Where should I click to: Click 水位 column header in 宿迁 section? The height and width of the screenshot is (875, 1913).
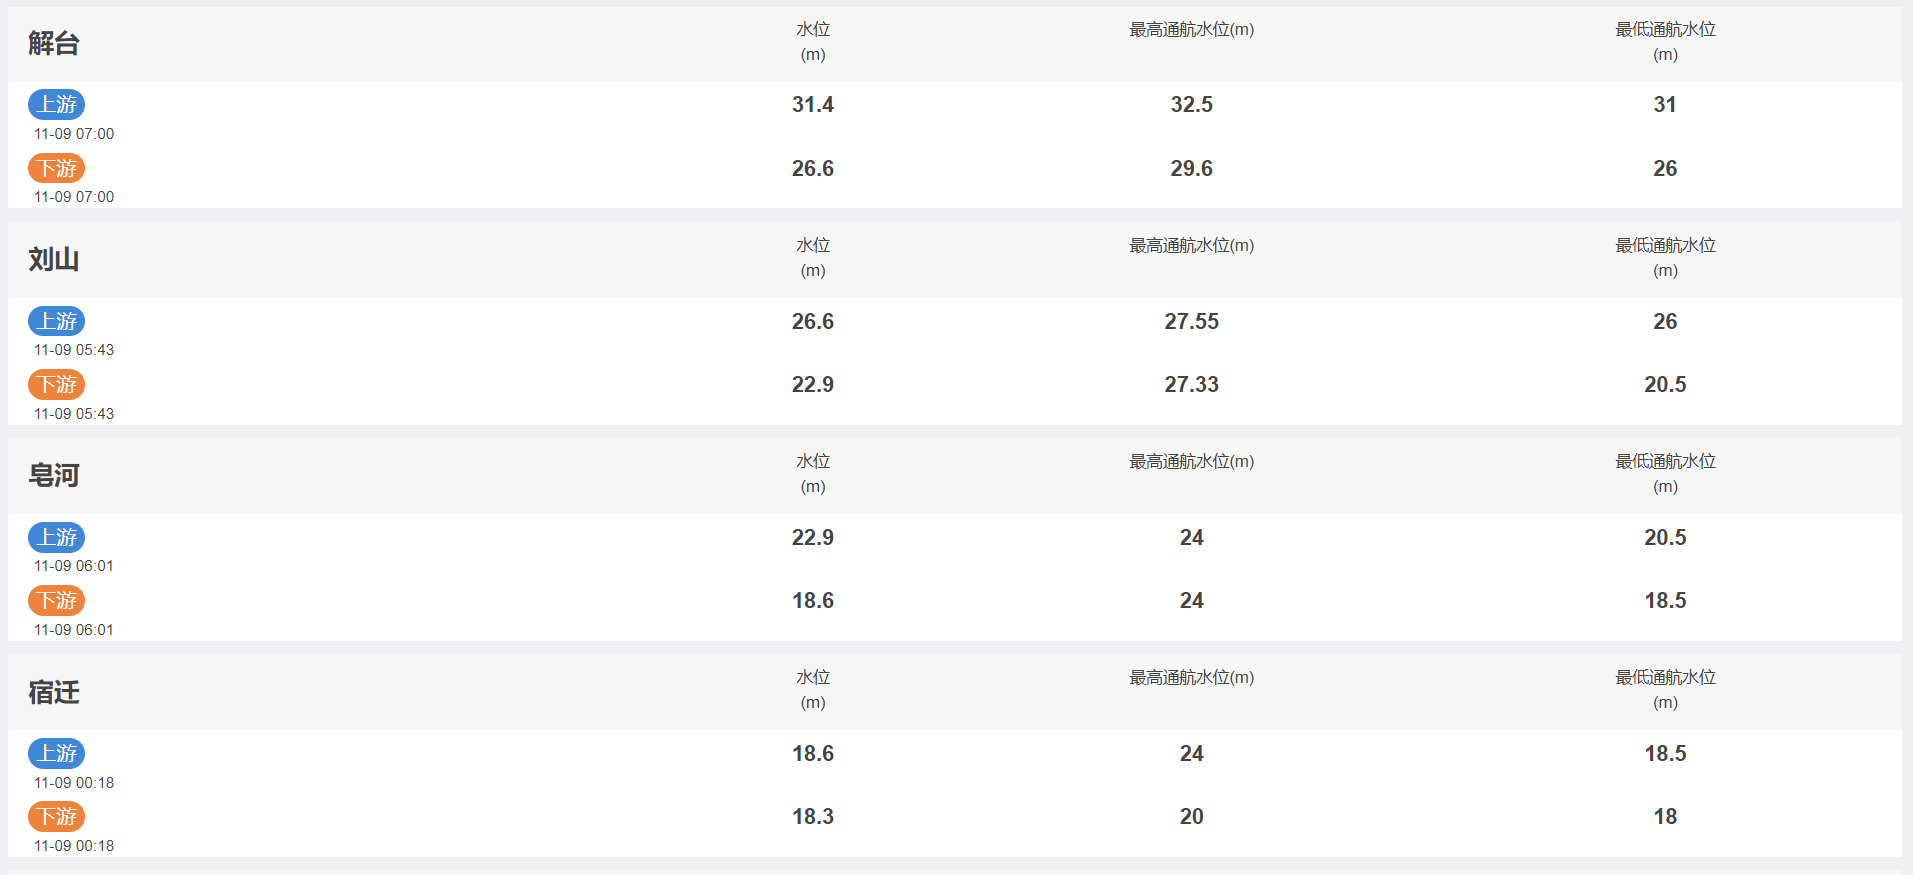813,690
